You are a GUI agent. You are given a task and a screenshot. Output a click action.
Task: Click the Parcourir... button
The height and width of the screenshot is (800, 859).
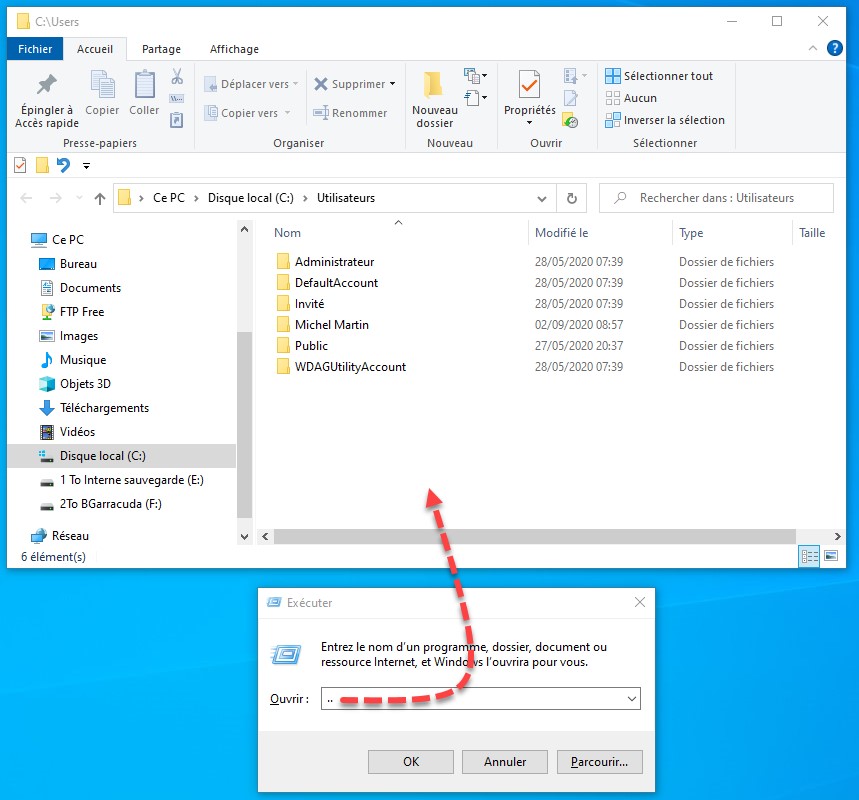click(599, 762)
